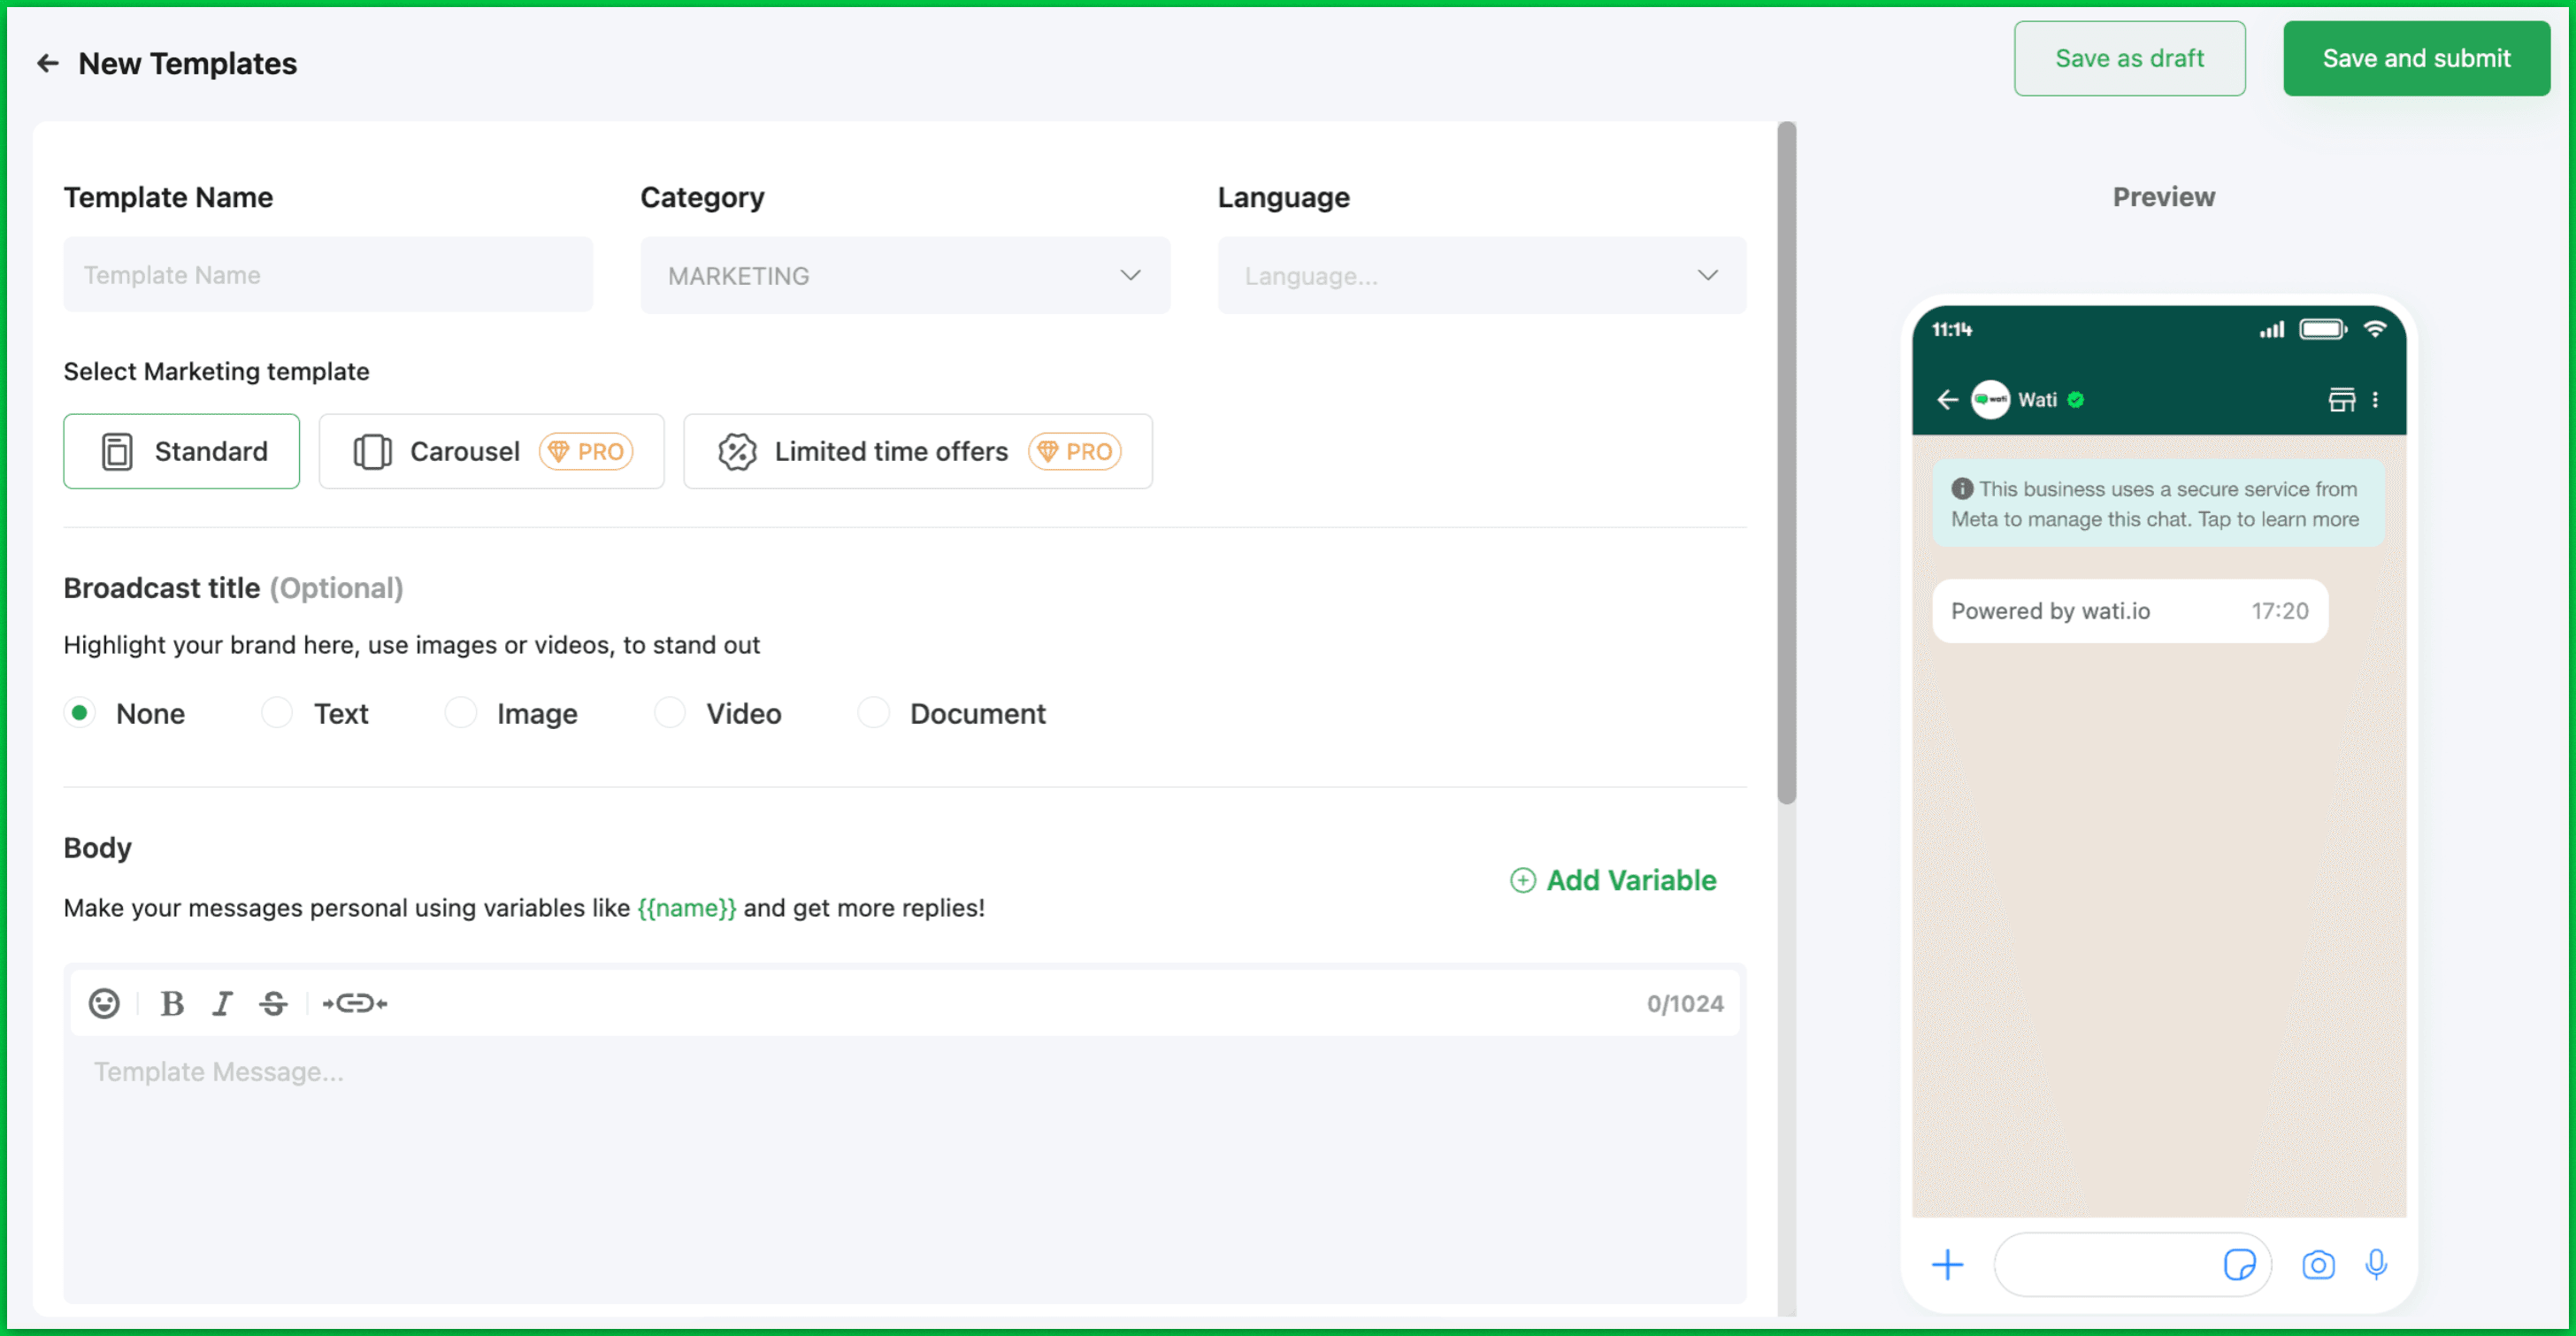Apply bold formatting to the template message
The height and width of the screenshot is (1336, 2576).
tap(172, 1003)
